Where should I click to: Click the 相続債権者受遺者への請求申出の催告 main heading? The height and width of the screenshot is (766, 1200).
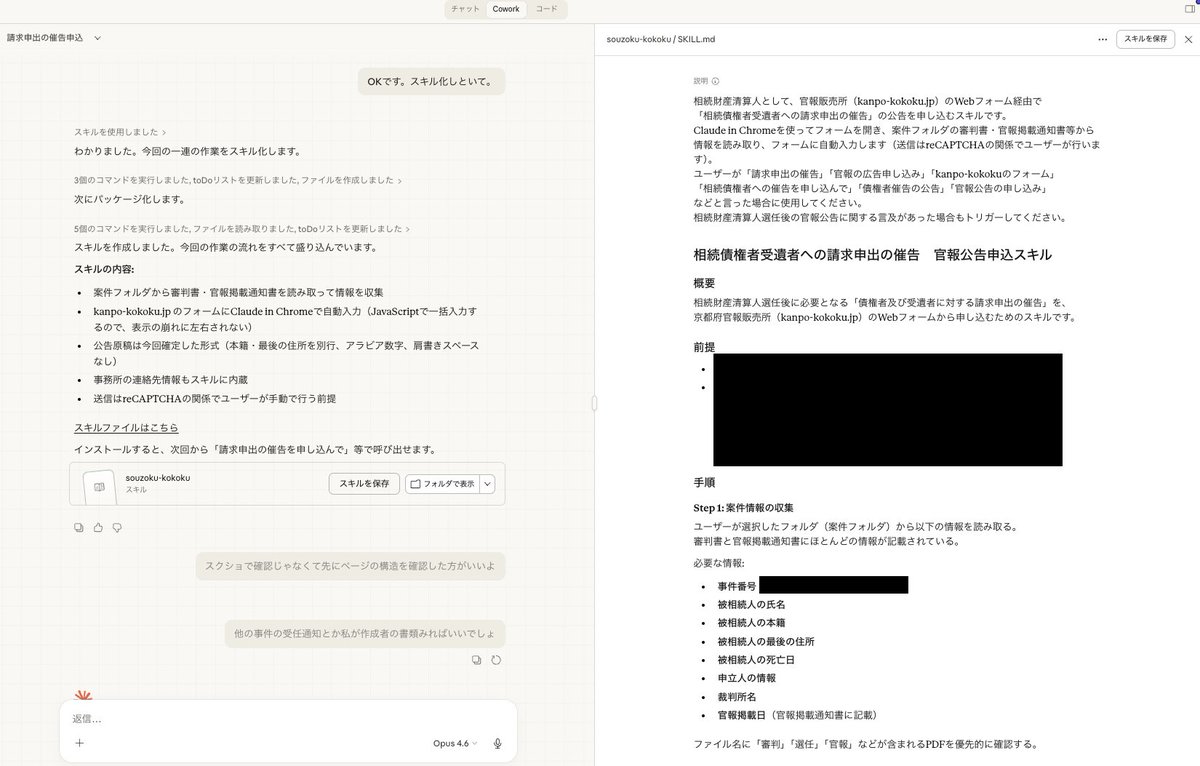(872, 254)
